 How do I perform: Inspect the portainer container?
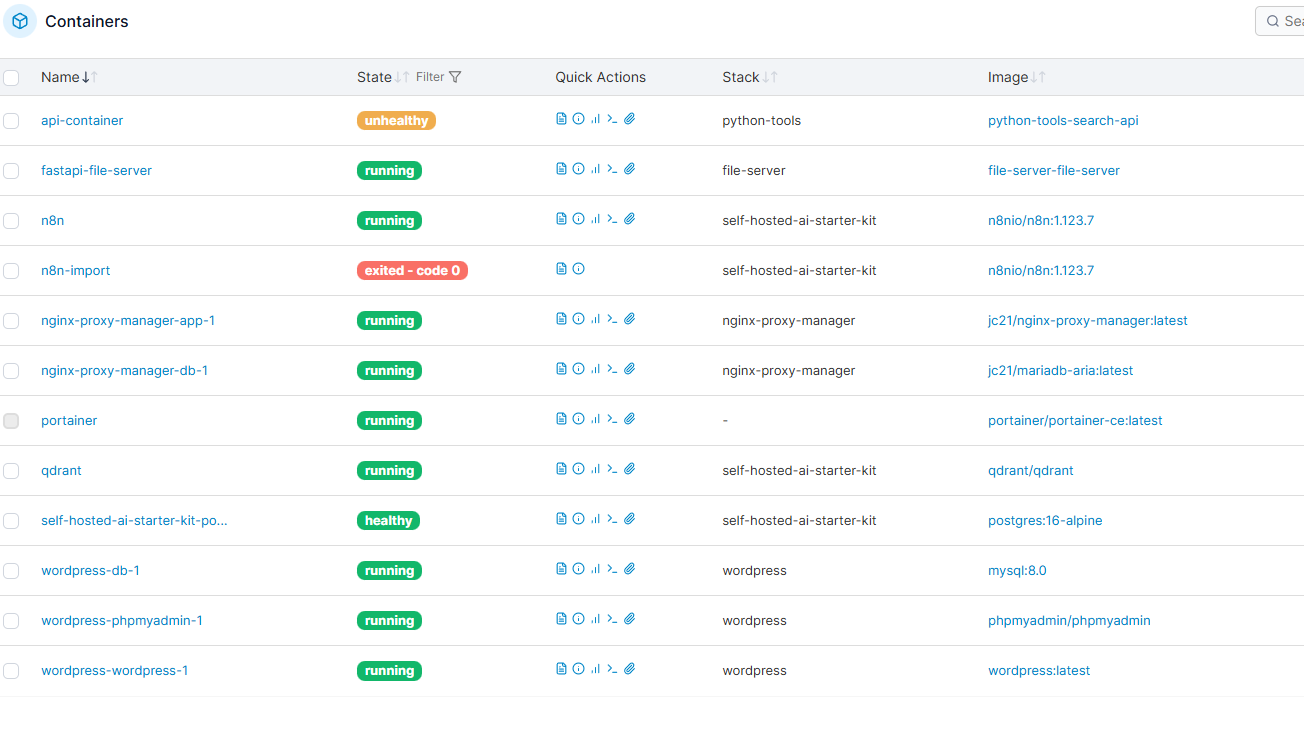tap(578, 419)
